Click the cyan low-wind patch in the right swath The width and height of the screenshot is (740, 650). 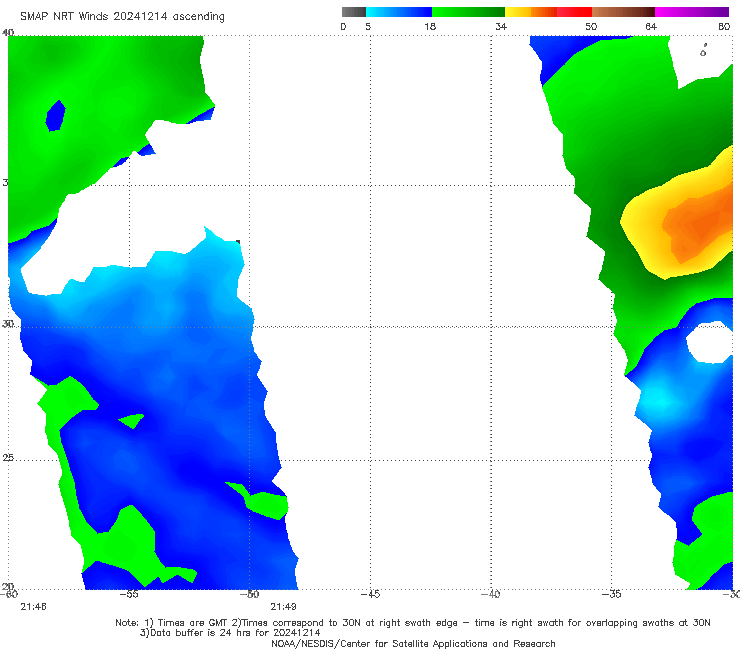659,400
